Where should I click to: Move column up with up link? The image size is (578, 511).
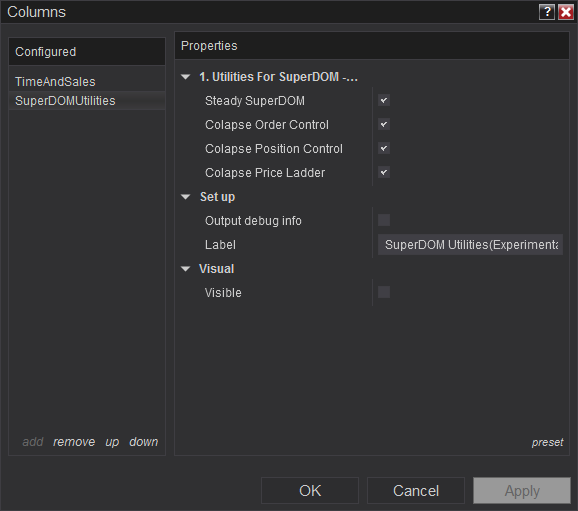point(112,442)
